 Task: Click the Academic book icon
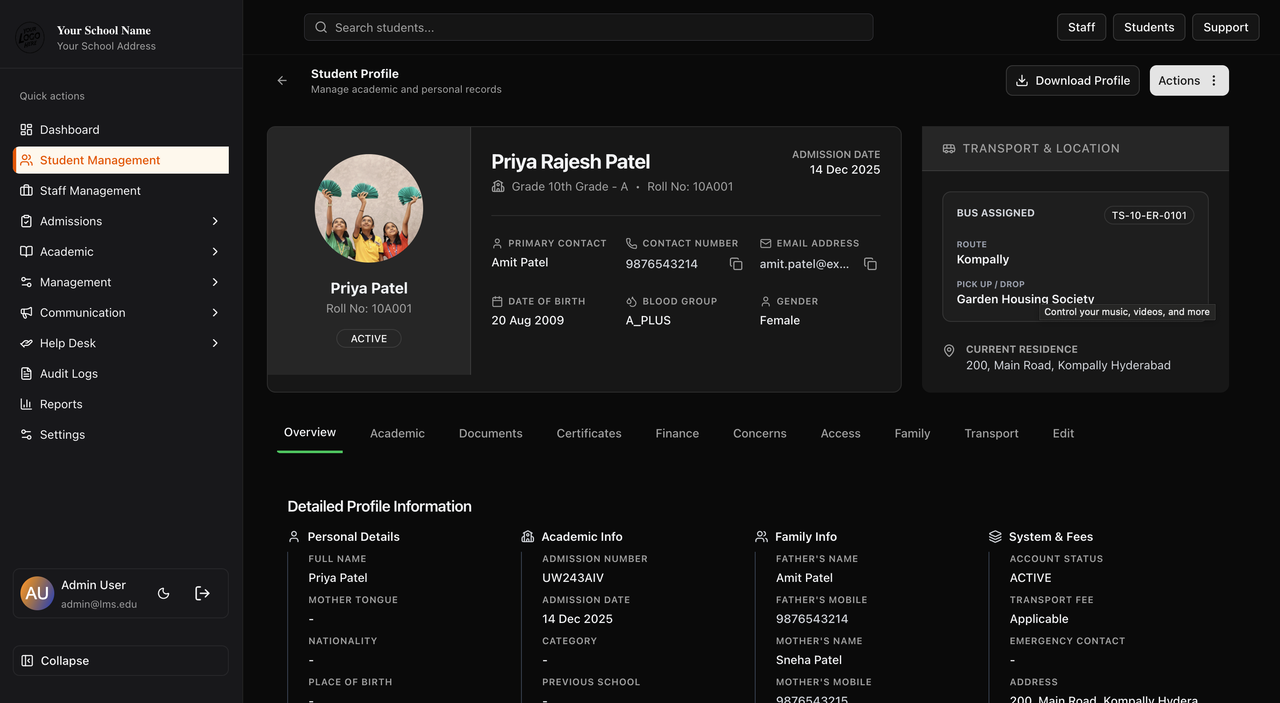[x=26, y=252]
